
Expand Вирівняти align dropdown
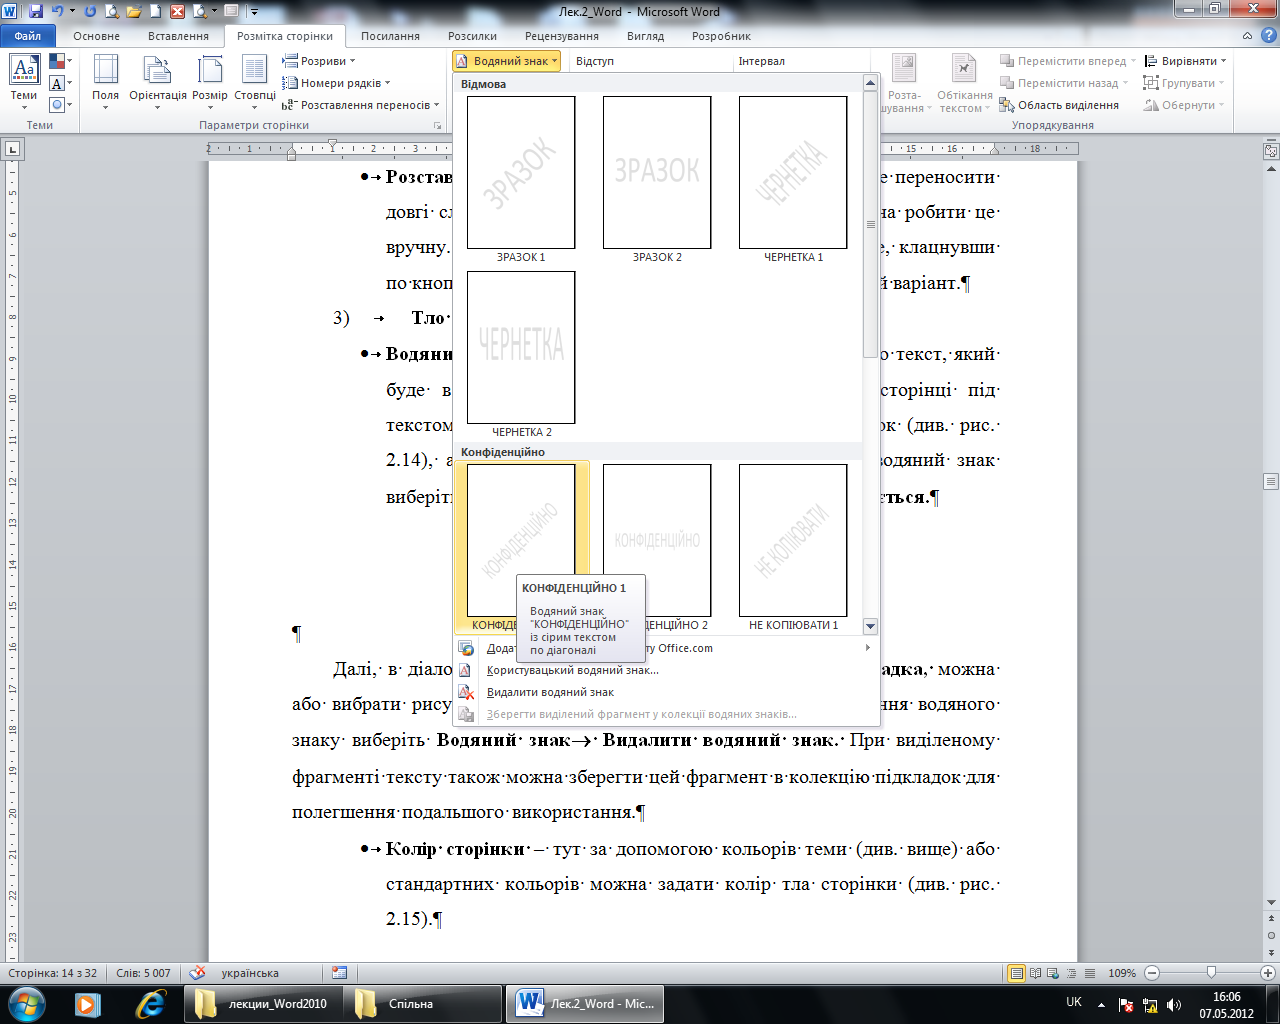click(x=1185, y=61)
